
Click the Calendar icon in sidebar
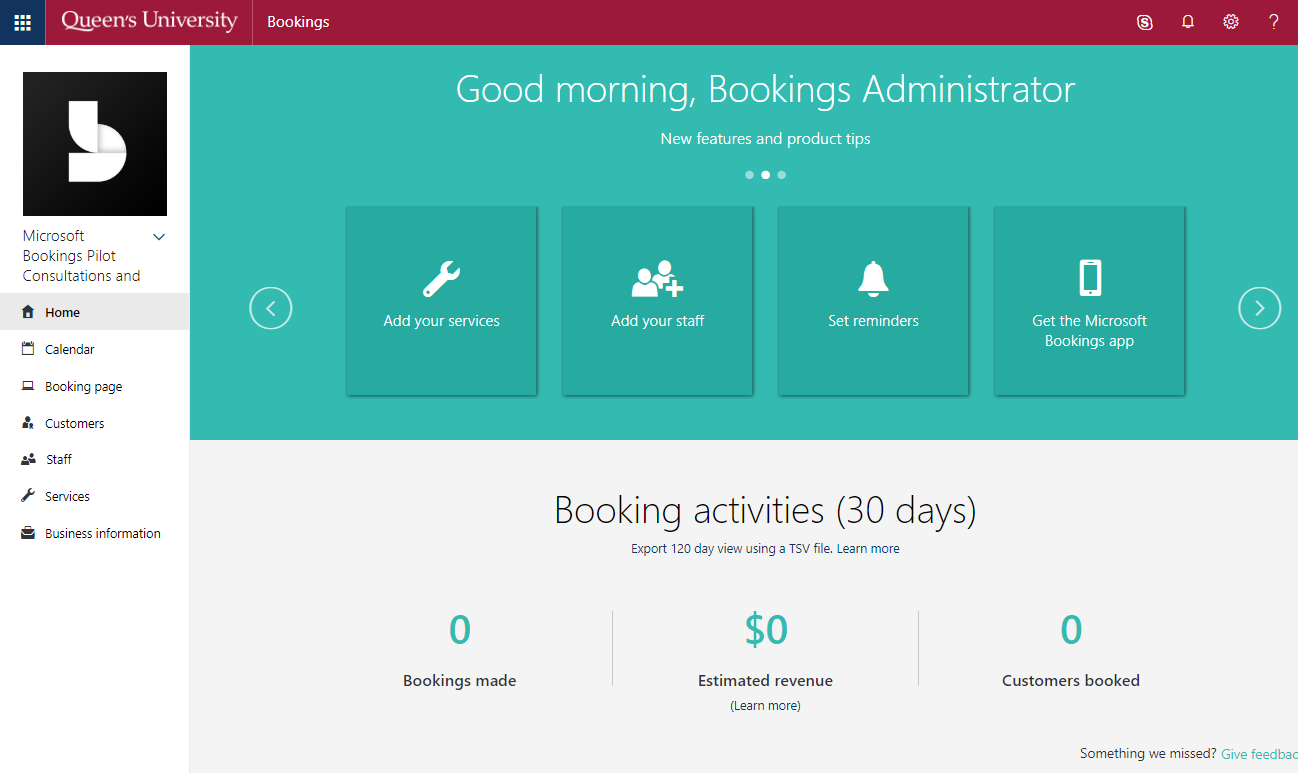click(x=28, y=349)
